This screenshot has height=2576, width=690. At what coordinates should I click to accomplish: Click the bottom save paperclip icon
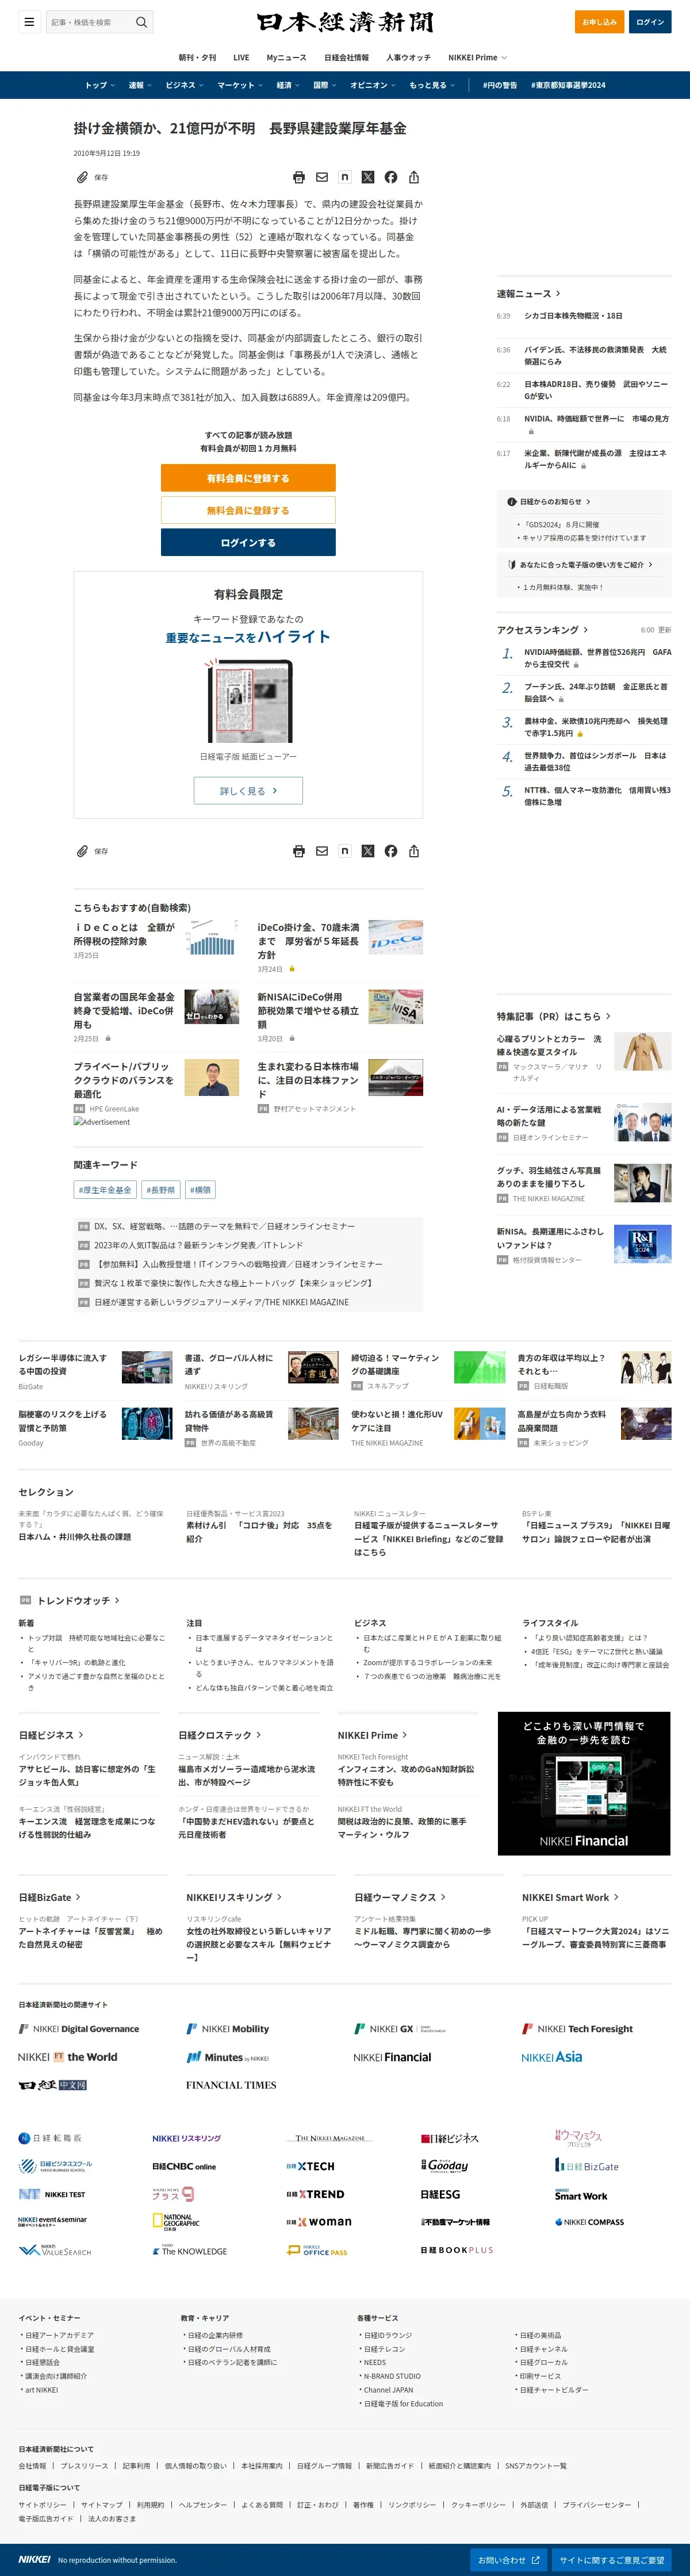pyautogui.click(x=83, y=851)
